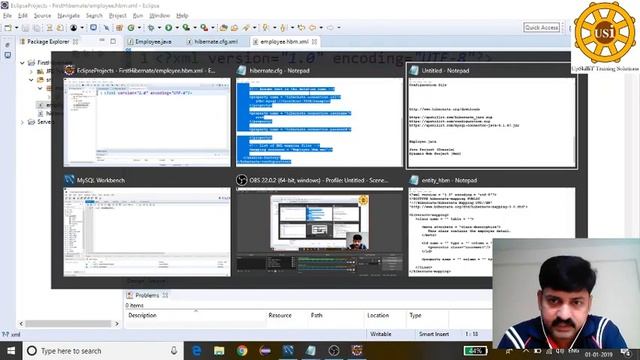The image size is (640, 360).
Task: Sort Problems by the Type column header
Action: coord(415,316)
